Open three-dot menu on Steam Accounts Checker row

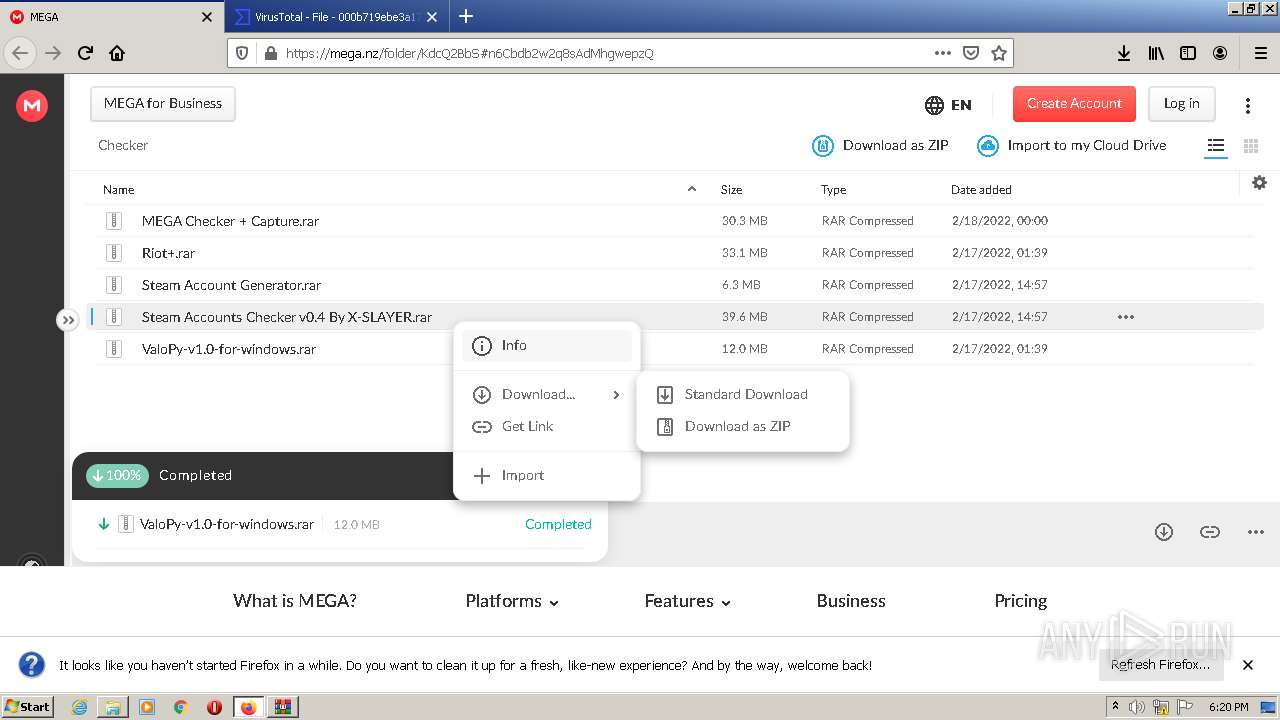pyautogui.click(x=1125, y=317)
